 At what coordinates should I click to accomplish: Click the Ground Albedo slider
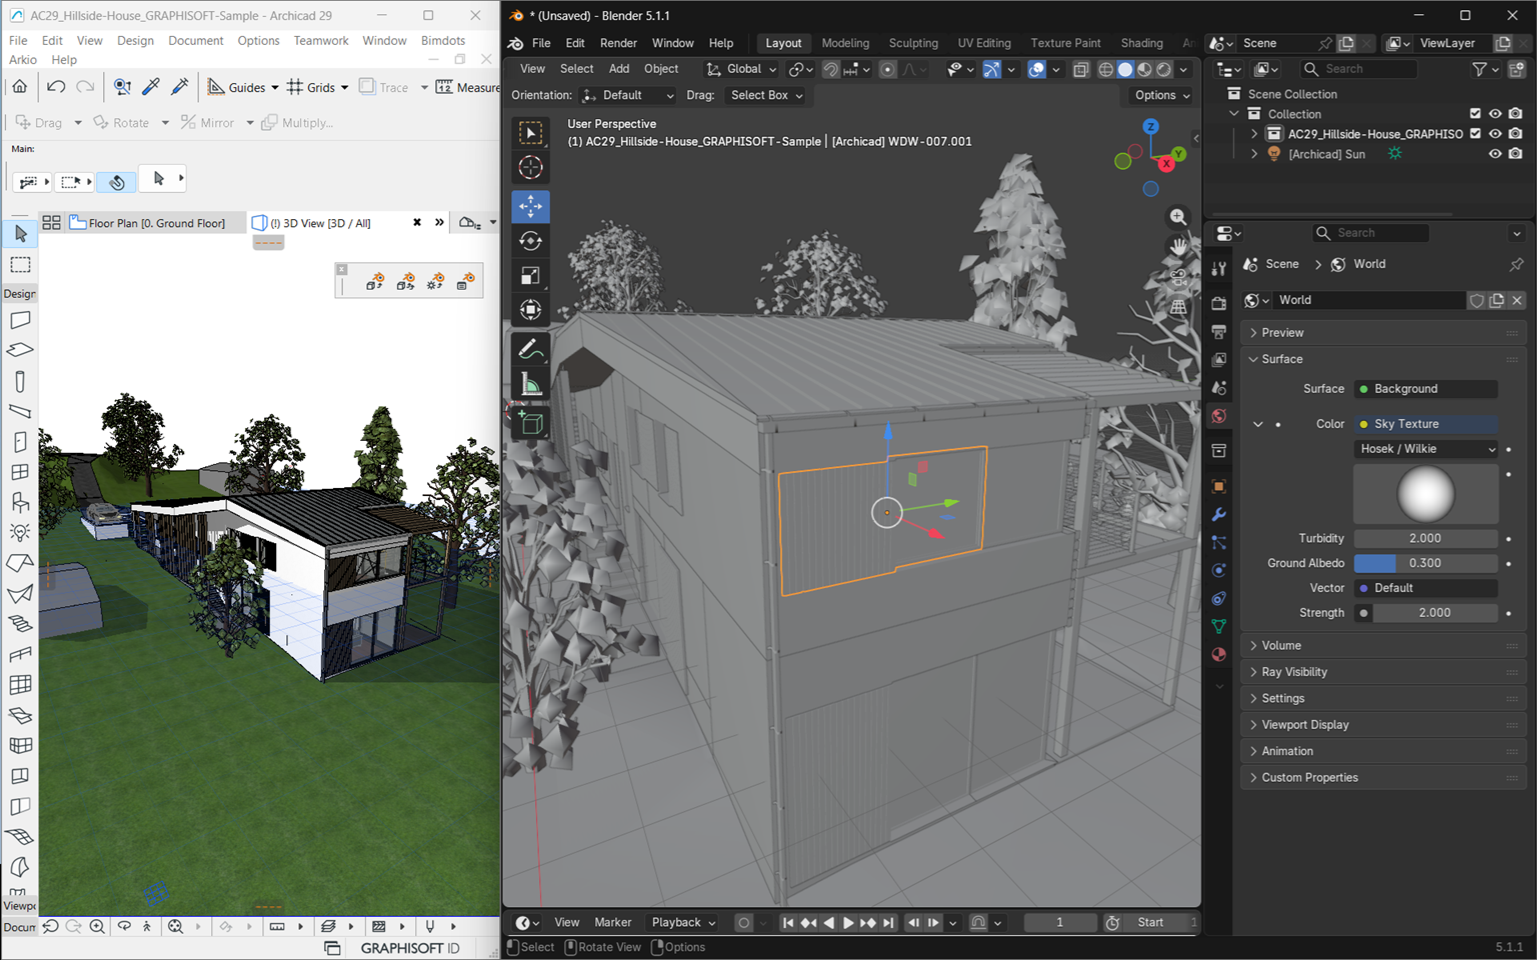point(1426,563)
